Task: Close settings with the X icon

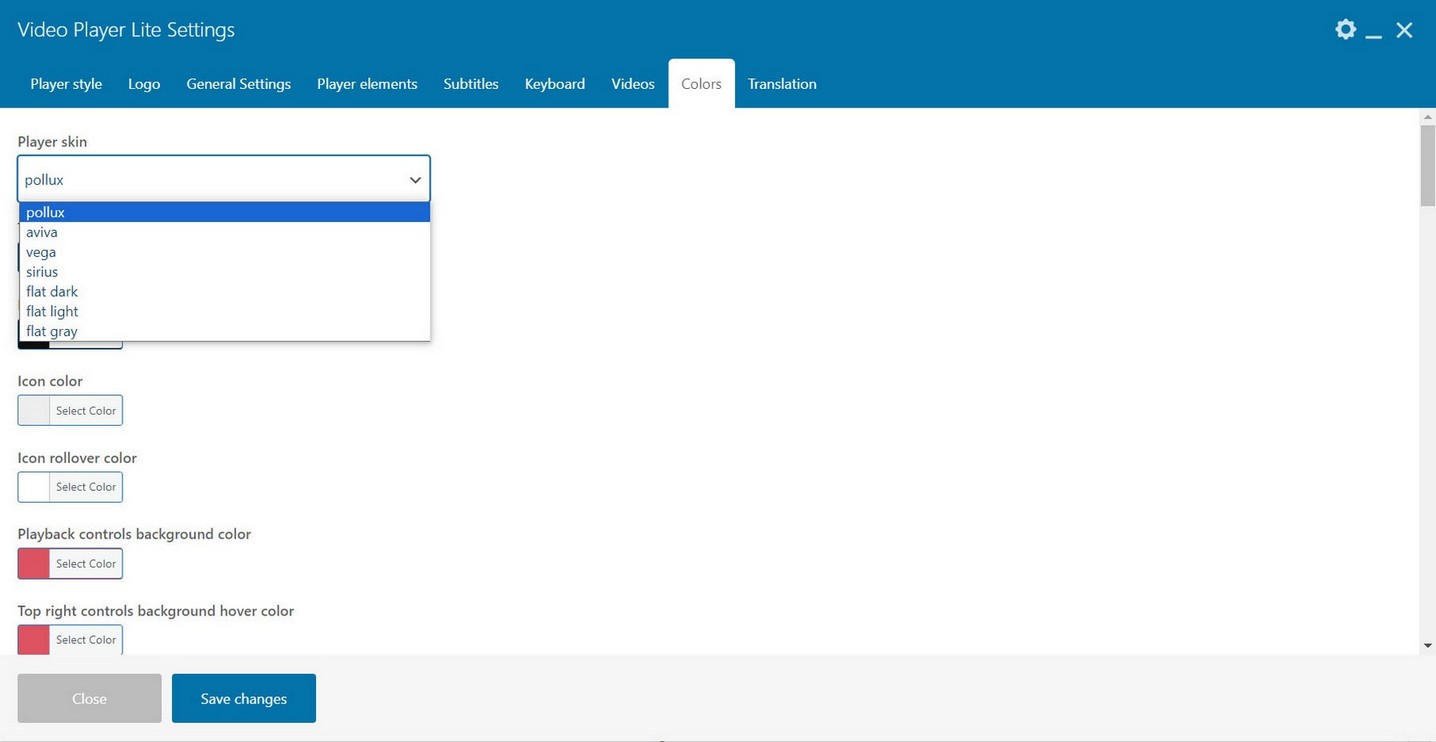Action: pyautogui.click(x=1404, y=30)
